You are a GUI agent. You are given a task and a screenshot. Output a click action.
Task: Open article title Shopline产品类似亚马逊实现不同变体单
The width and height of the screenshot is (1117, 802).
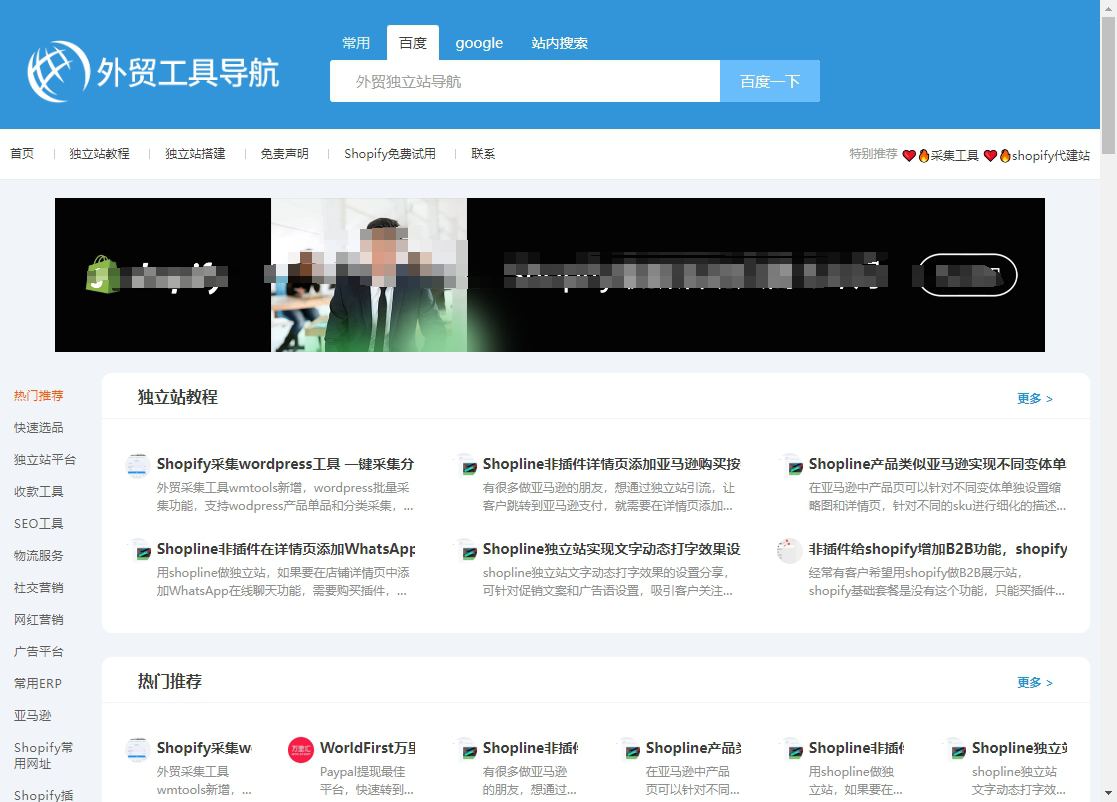[x=937, y=464]
